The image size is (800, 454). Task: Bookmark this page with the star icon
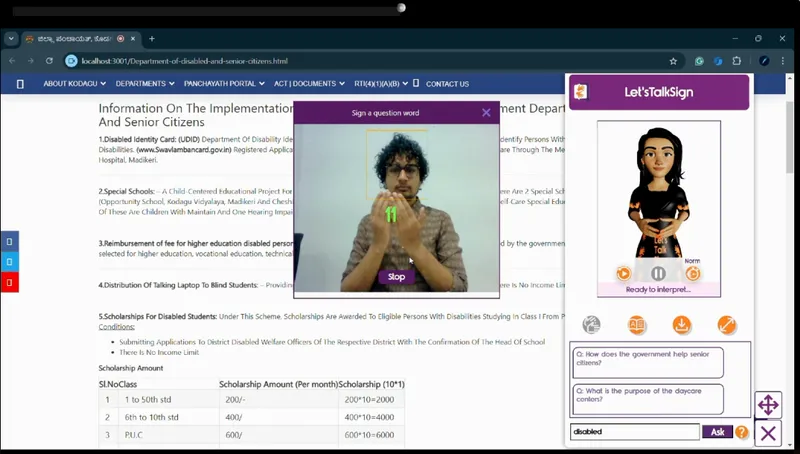673,61
